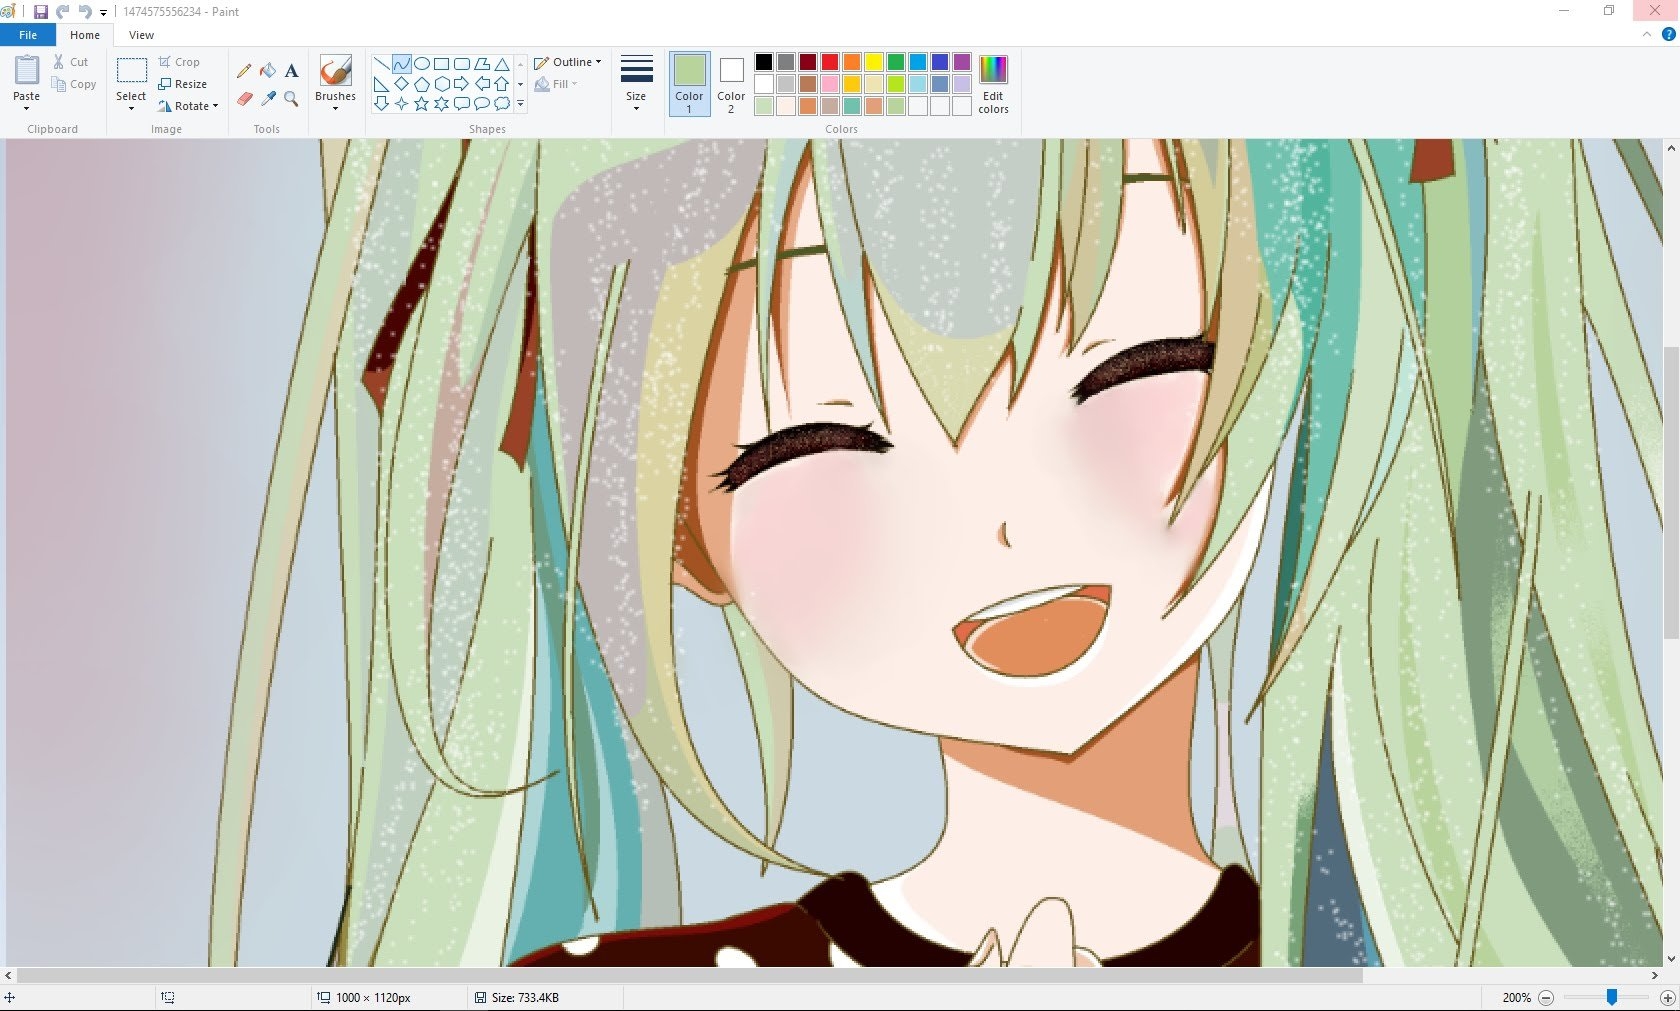Open the File menu

[28, 35]
